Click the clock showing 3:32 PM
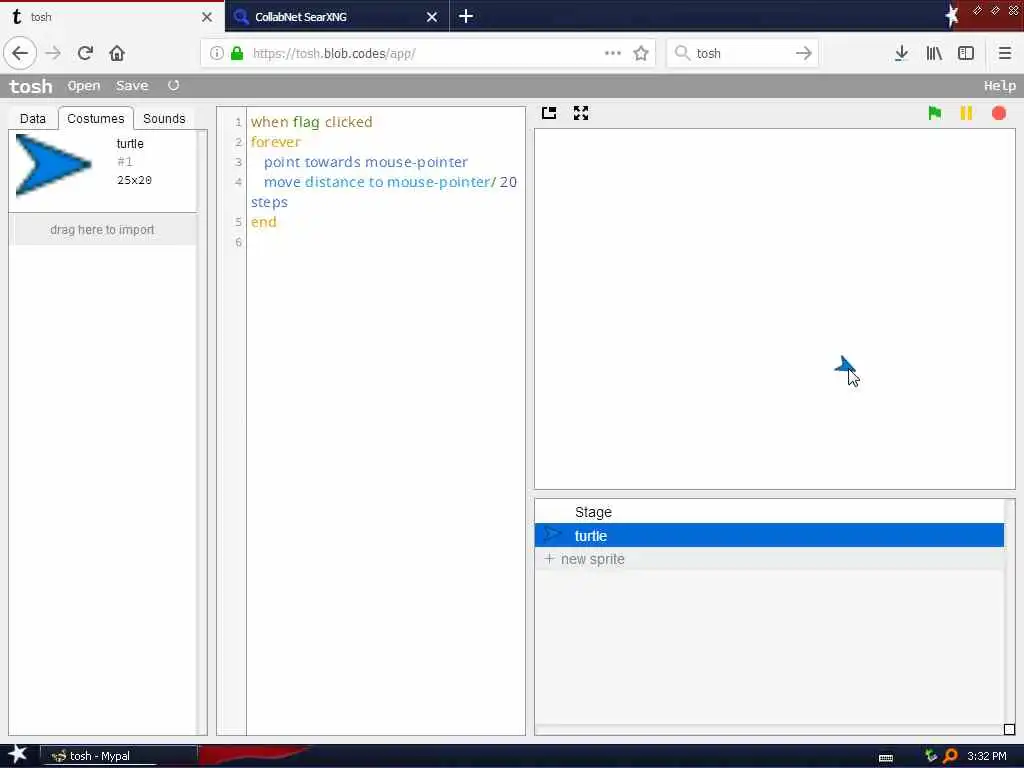This screenshot has height=768, width=1024. [987, 756]
